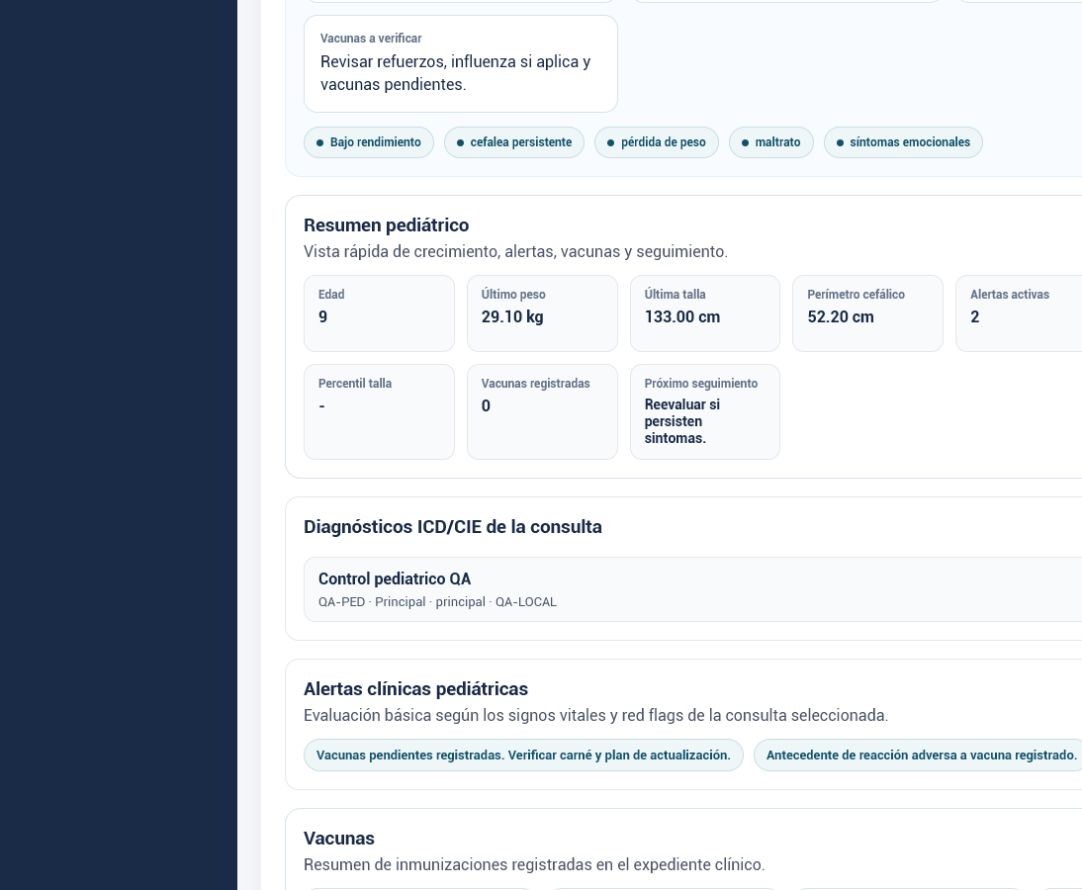This screenshot has height=890, width=1082.
Task: Select the Percentil talla card
Action: (379, 412)
